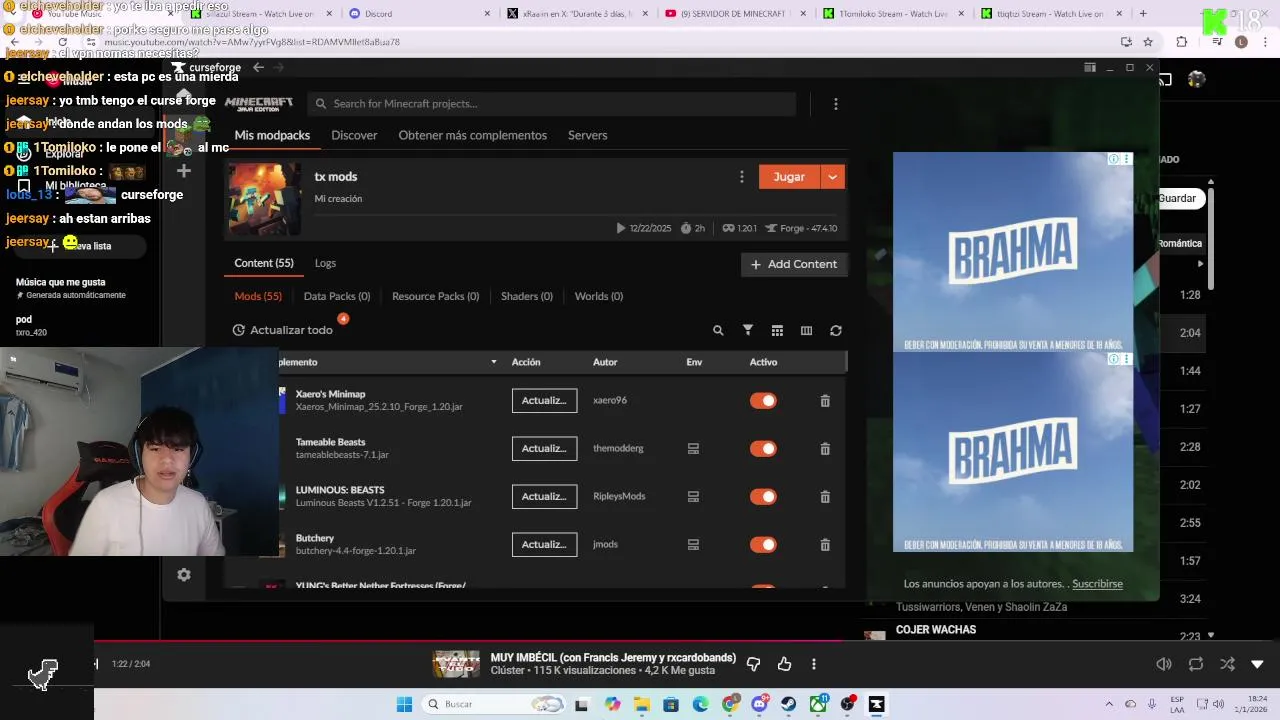Click COJER WACHAS song in queue
Viewport: 1280px width, 720px height.
tap(936, 630)
